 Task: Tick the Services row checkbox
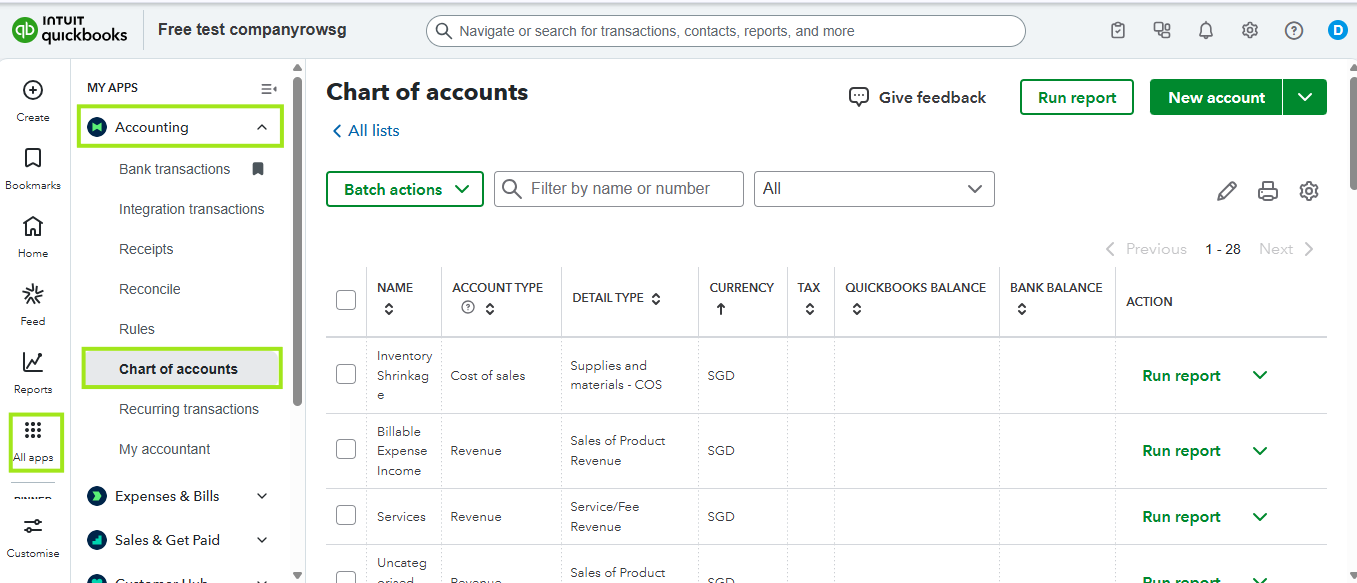click(346, 516)
